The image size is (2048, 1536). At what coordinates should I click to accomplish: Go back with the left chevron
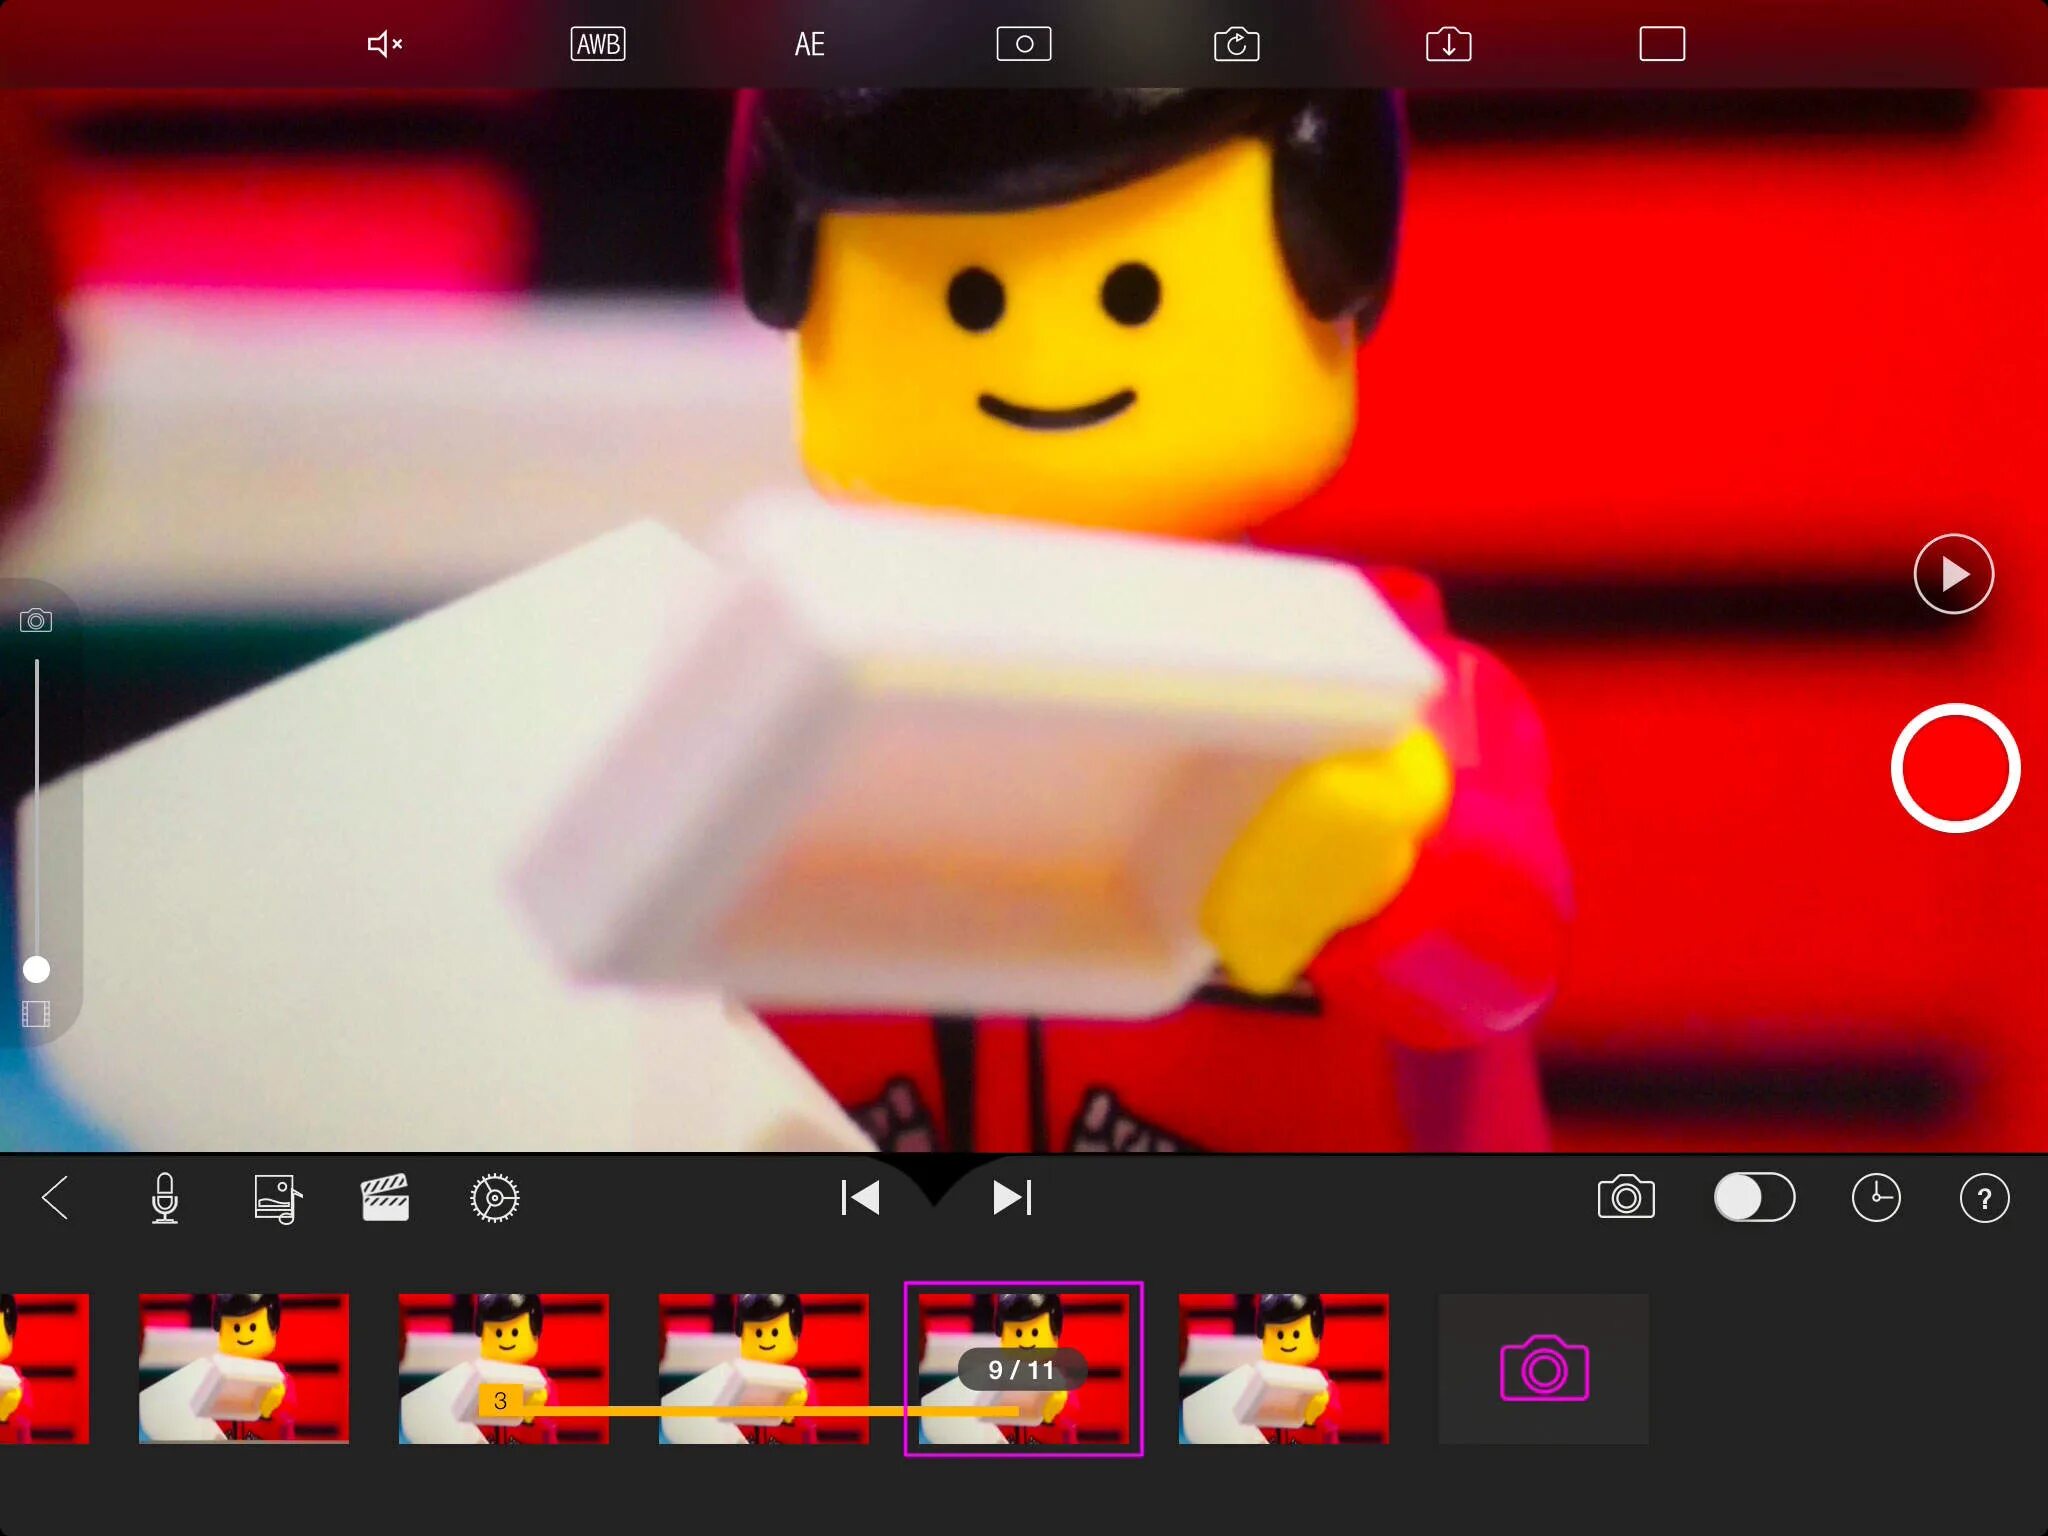pos(56,1198)
